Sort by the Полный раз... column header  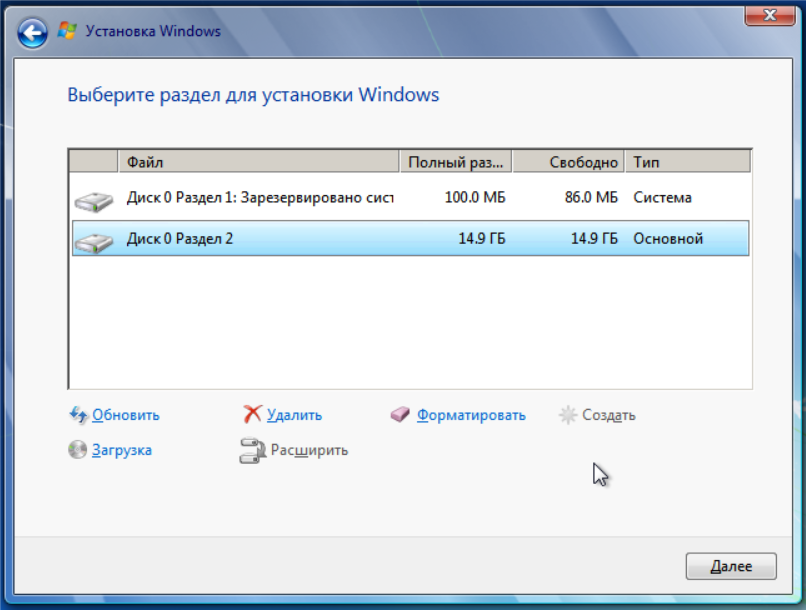[x=455, y=162]
